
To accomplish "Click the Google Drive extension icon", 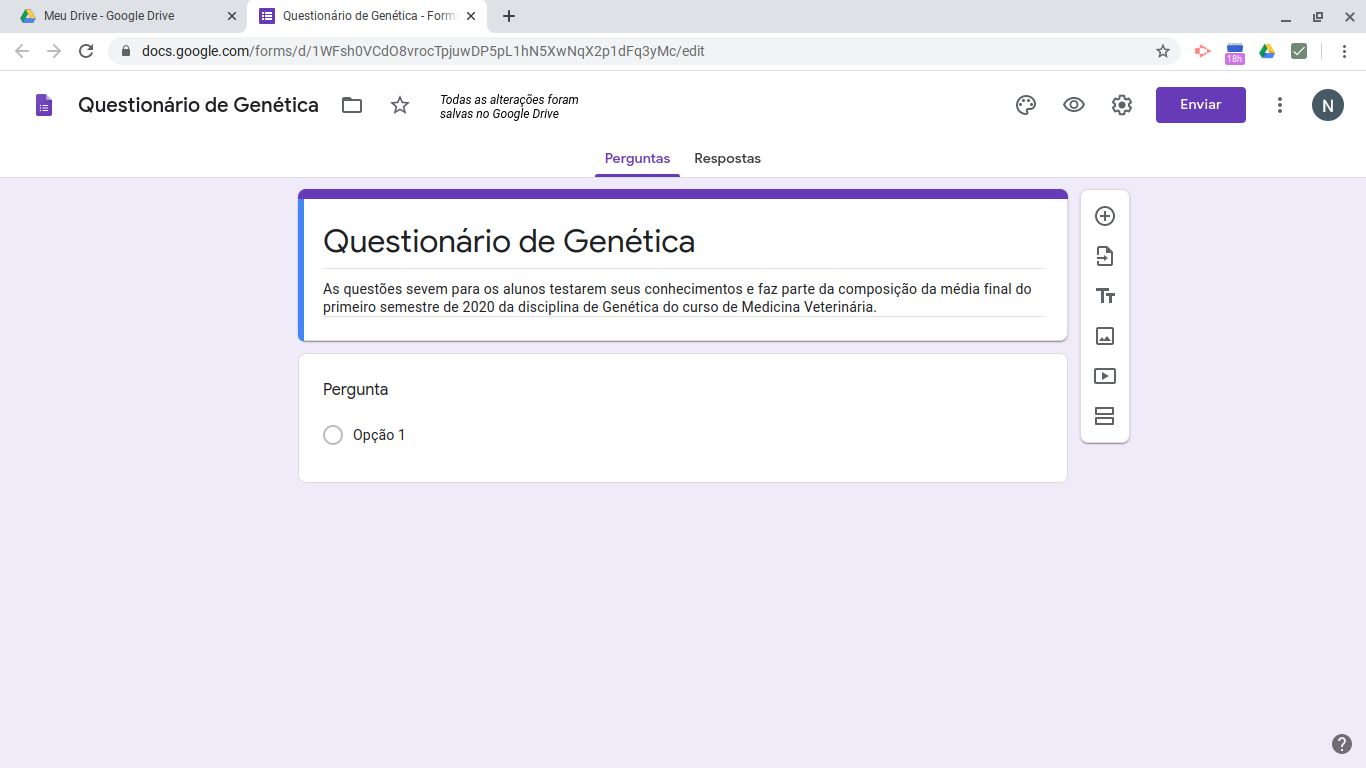I will pos(1267,51).
